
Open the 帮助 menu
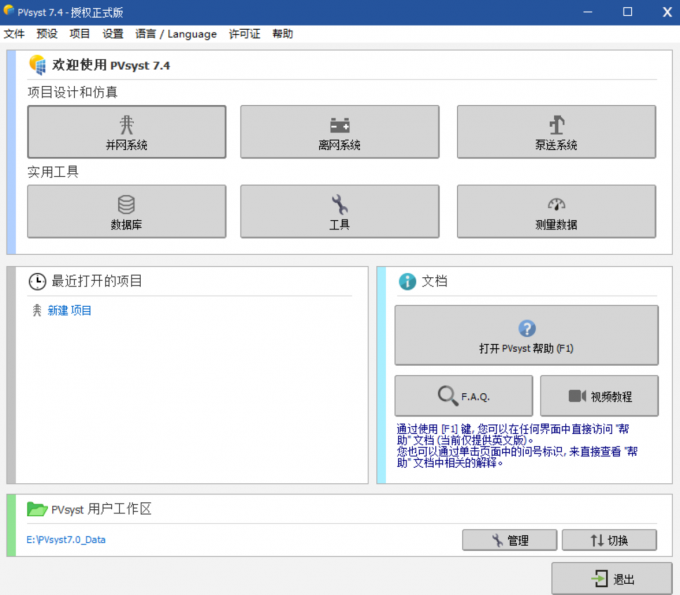283,34
